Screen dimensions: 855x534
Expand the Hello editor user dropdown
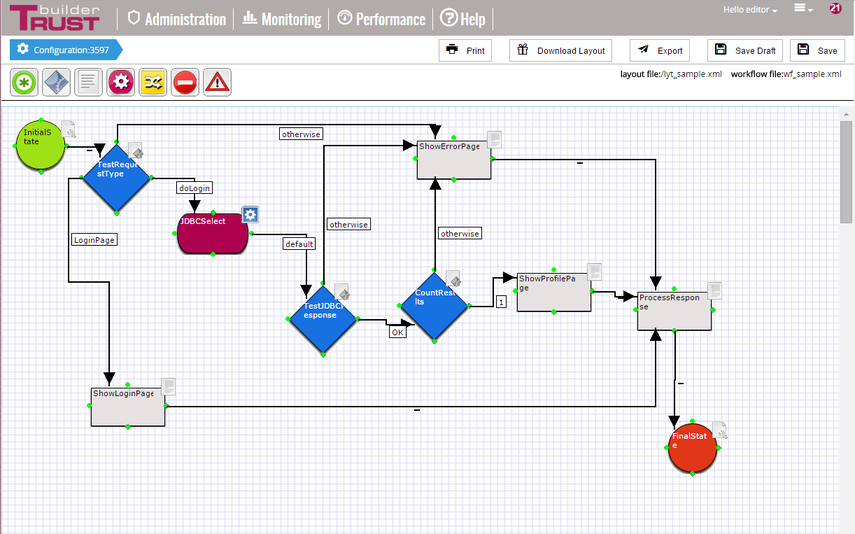click(x=750, y=10)
